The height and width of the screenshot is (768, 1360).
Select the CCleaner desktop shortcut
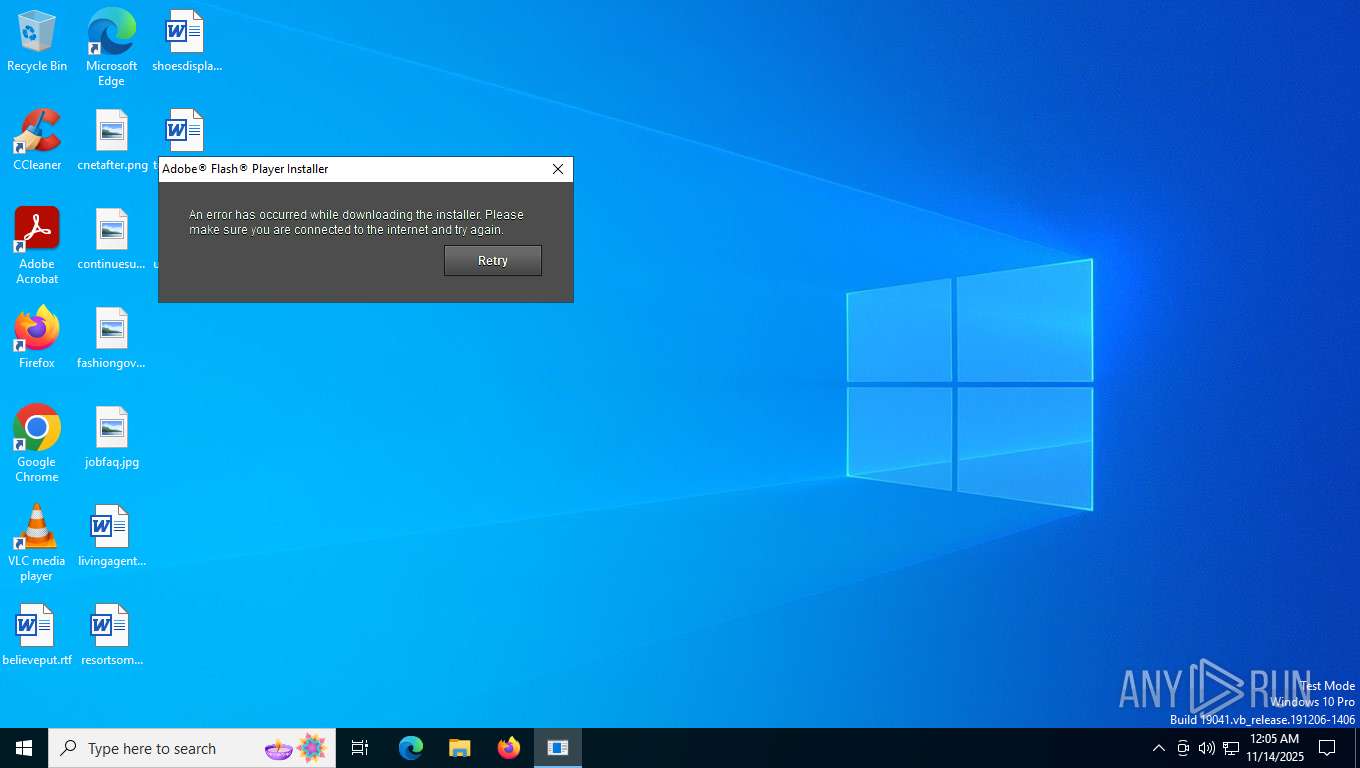(x=37, y=140)
